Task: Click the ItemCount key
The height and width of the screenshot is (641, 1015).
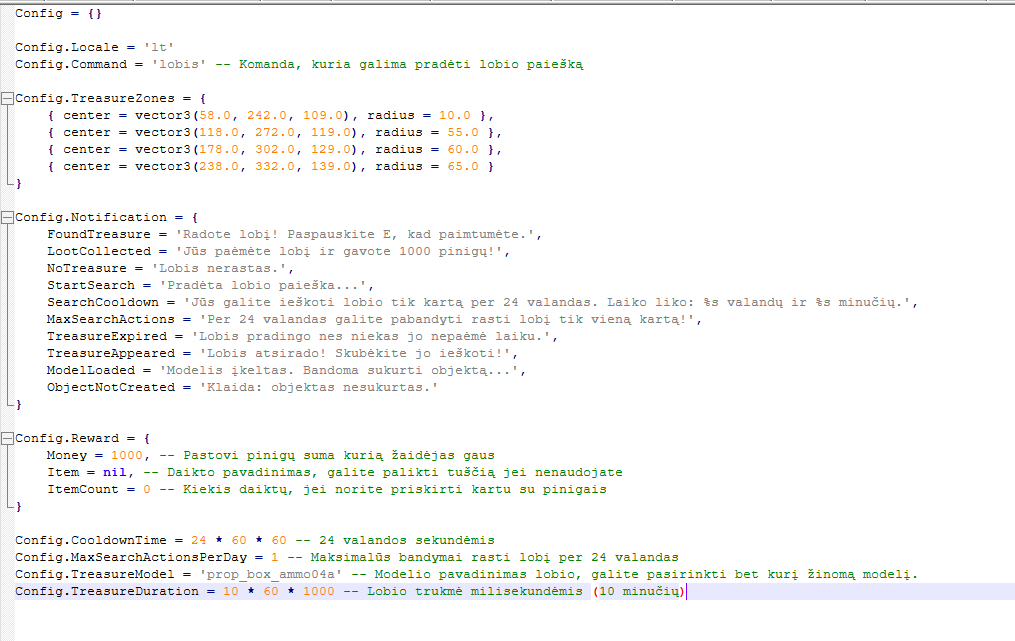Action: [x=83, y=489]
